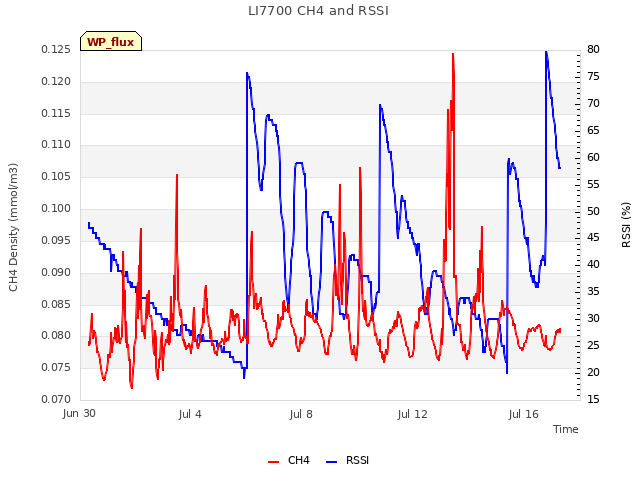Click the 35 right axis value
The height and width of the screenshot is (480, 640).
point(593,291)
